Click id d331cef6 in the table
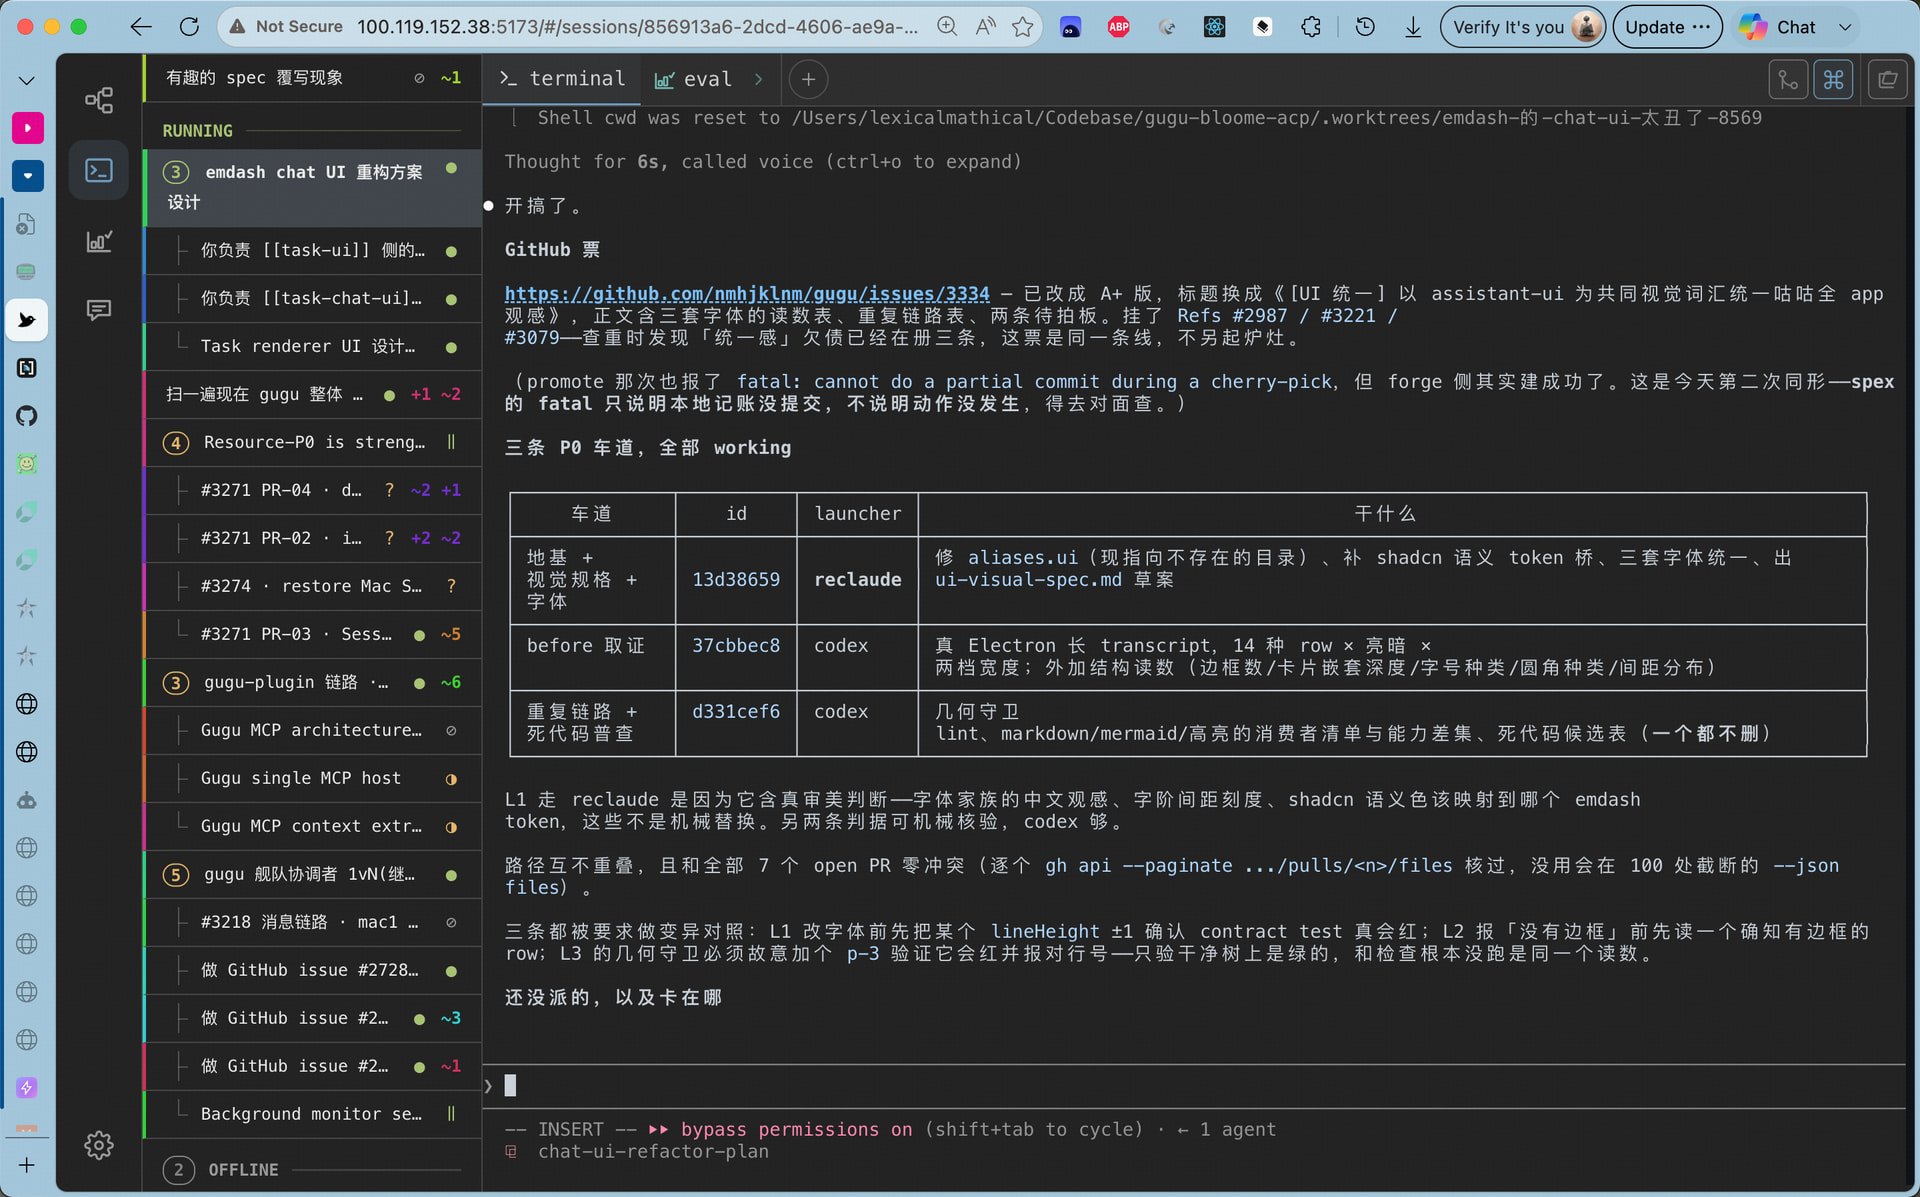The width and height of the screenshot is (1920, 1197). [x=736, y=712]
